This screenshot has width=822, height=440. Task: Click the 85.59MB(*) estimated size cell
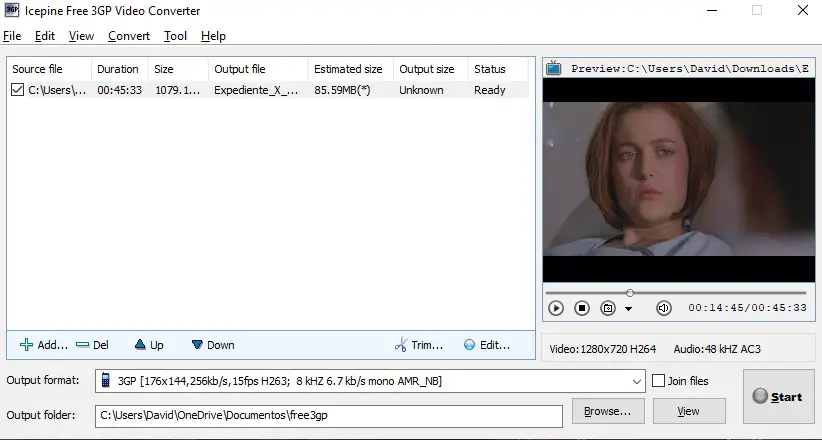(342, 90)
